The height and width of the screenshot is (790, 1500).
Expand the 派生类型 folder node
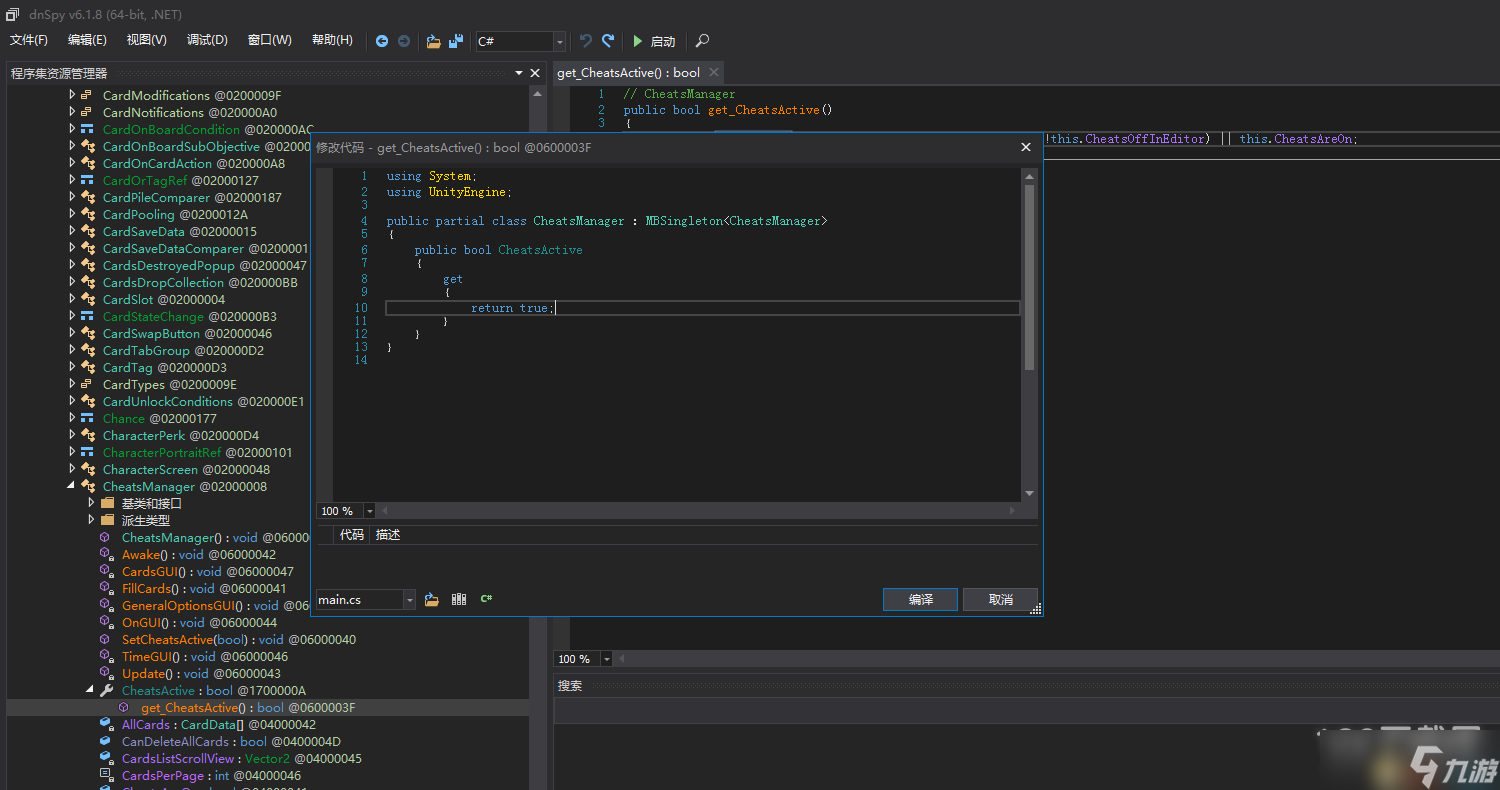tap(91, 520)
